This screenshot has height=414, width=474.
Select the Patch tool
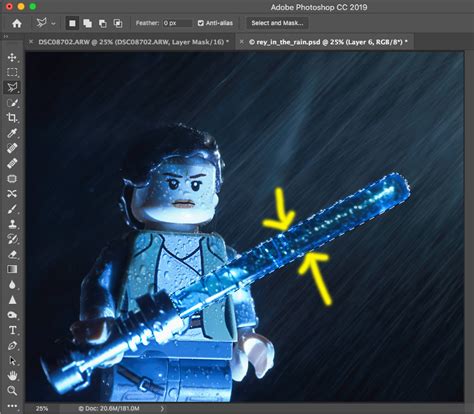(12, 179)
